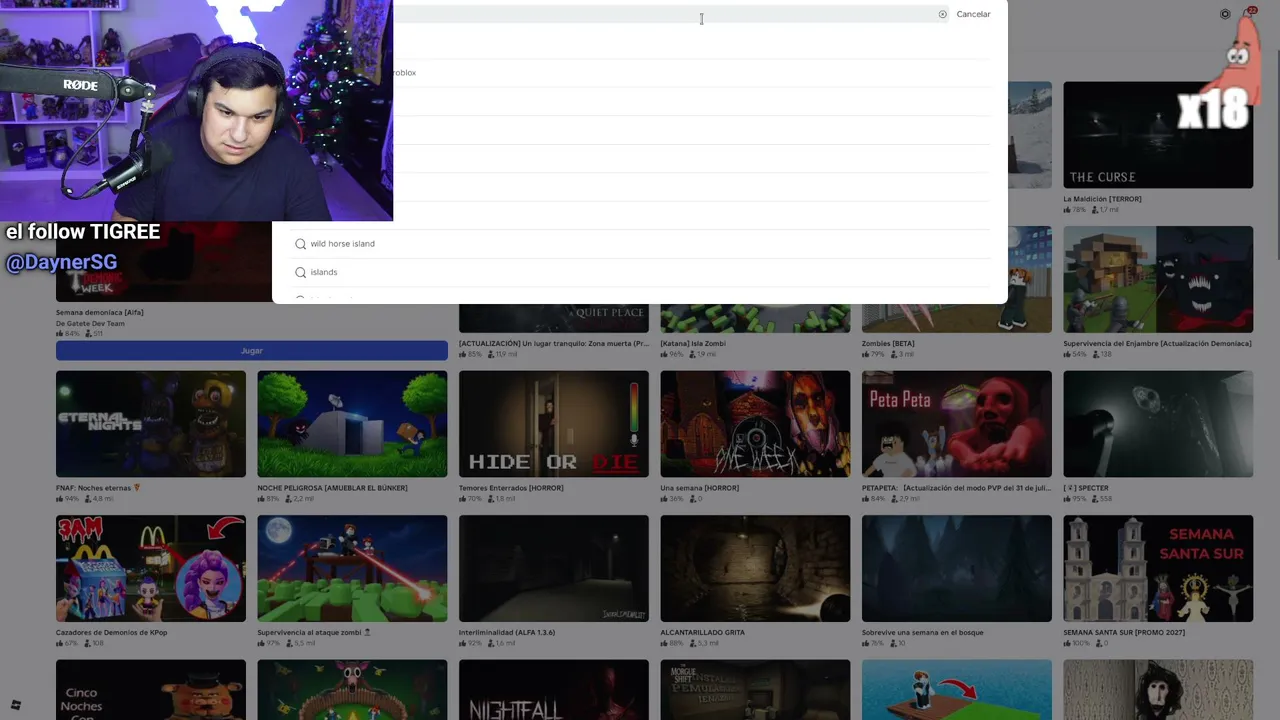Click 'Cazadores de Demonios de KPop' title
The width and height of the screenshot is (1280, 720).
coord(112,632)
